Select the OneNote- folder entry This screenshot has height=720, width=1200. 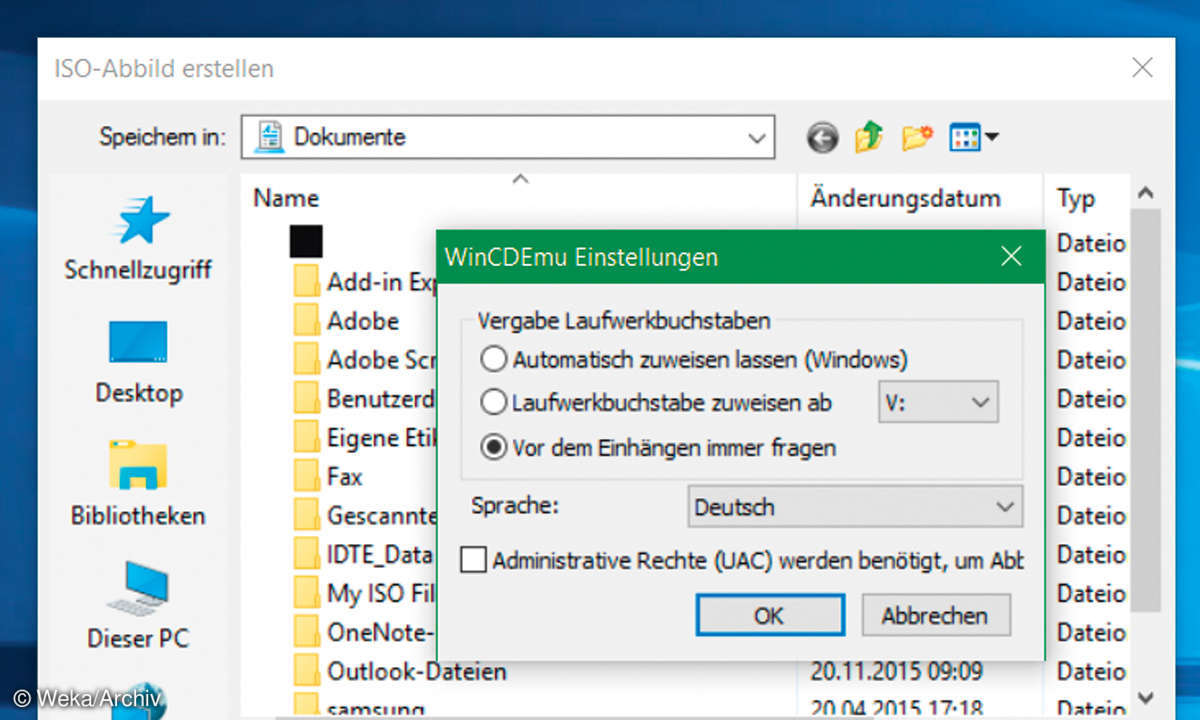point(365,632)
